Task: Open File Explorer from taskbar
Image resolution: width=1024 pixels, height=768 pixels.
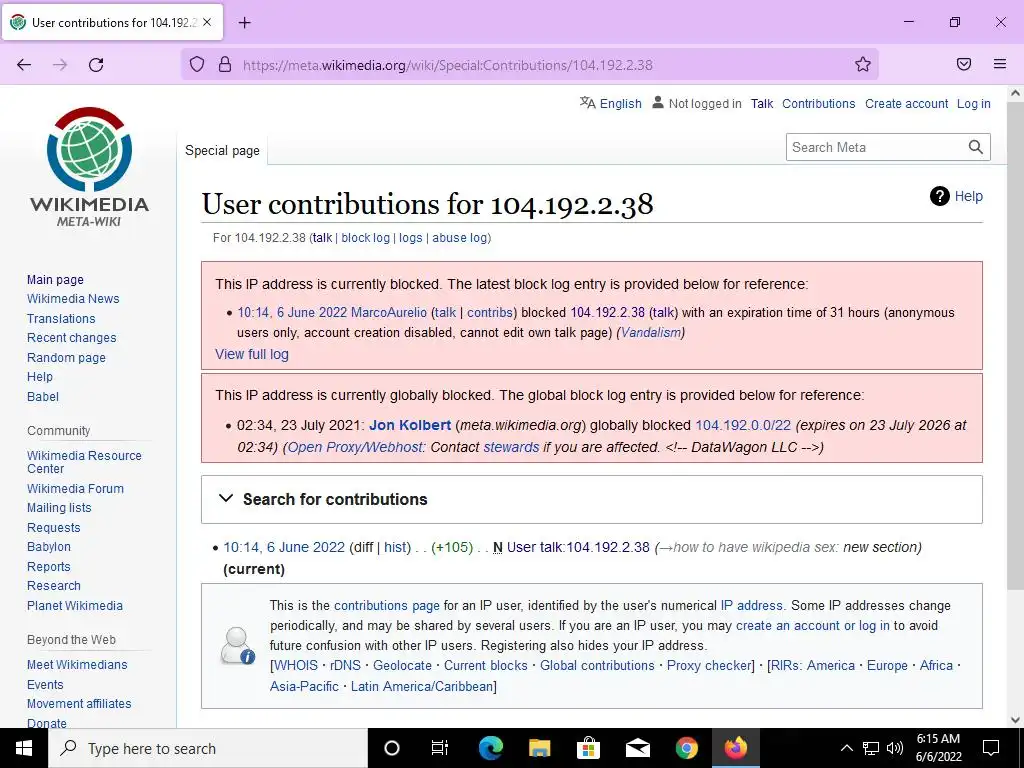Action: click(x=539, y=748)
